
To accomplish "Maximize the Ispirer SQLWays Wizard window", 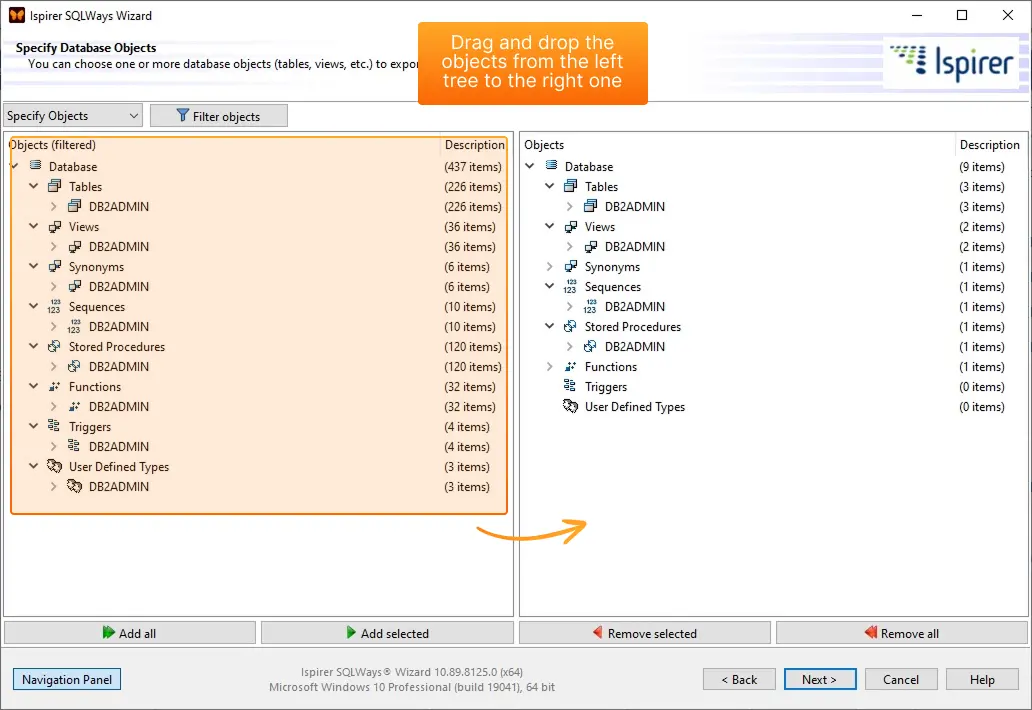I will pos(962,15).
